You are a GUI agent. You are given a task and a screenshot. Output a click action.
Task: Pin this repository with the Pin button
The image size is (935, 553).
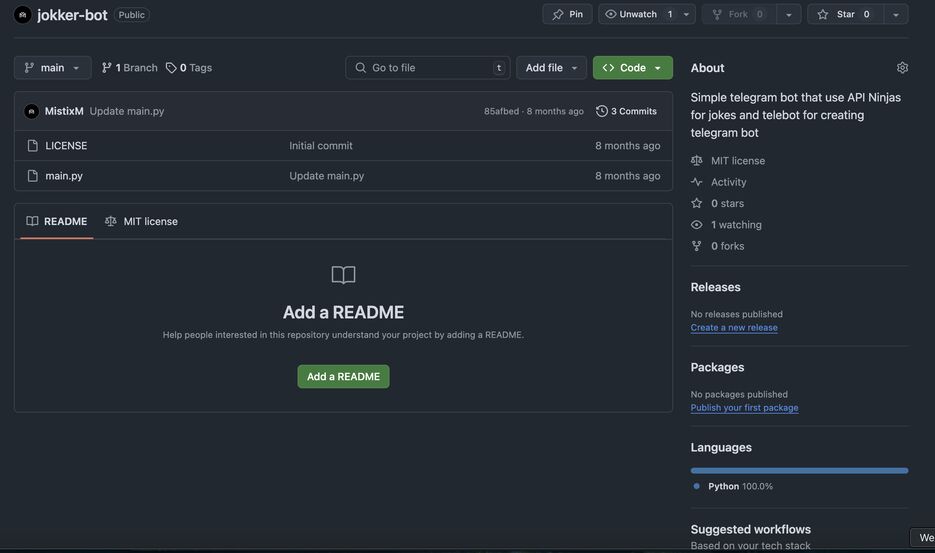tap(567, 14)
